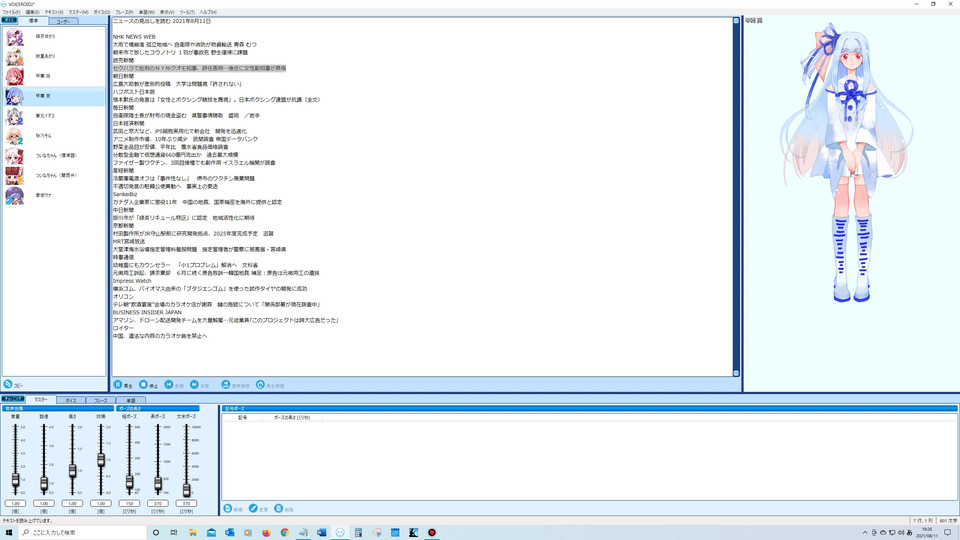Viewport: 960px width, 540px height.
Task: Click the 音量 value field showing 1.00
Action: click(x=15, y=503)
